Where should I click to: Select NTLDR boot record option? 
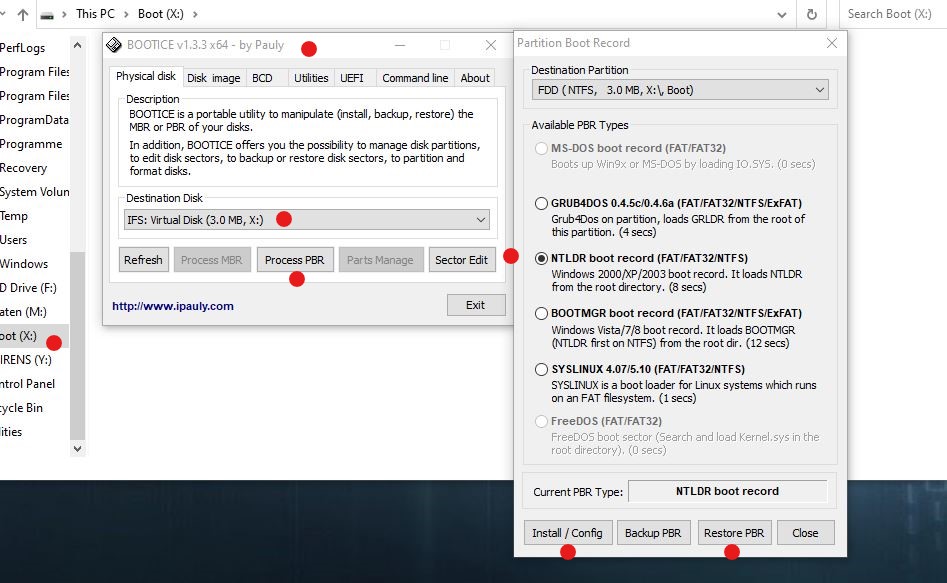pos(541,259)
